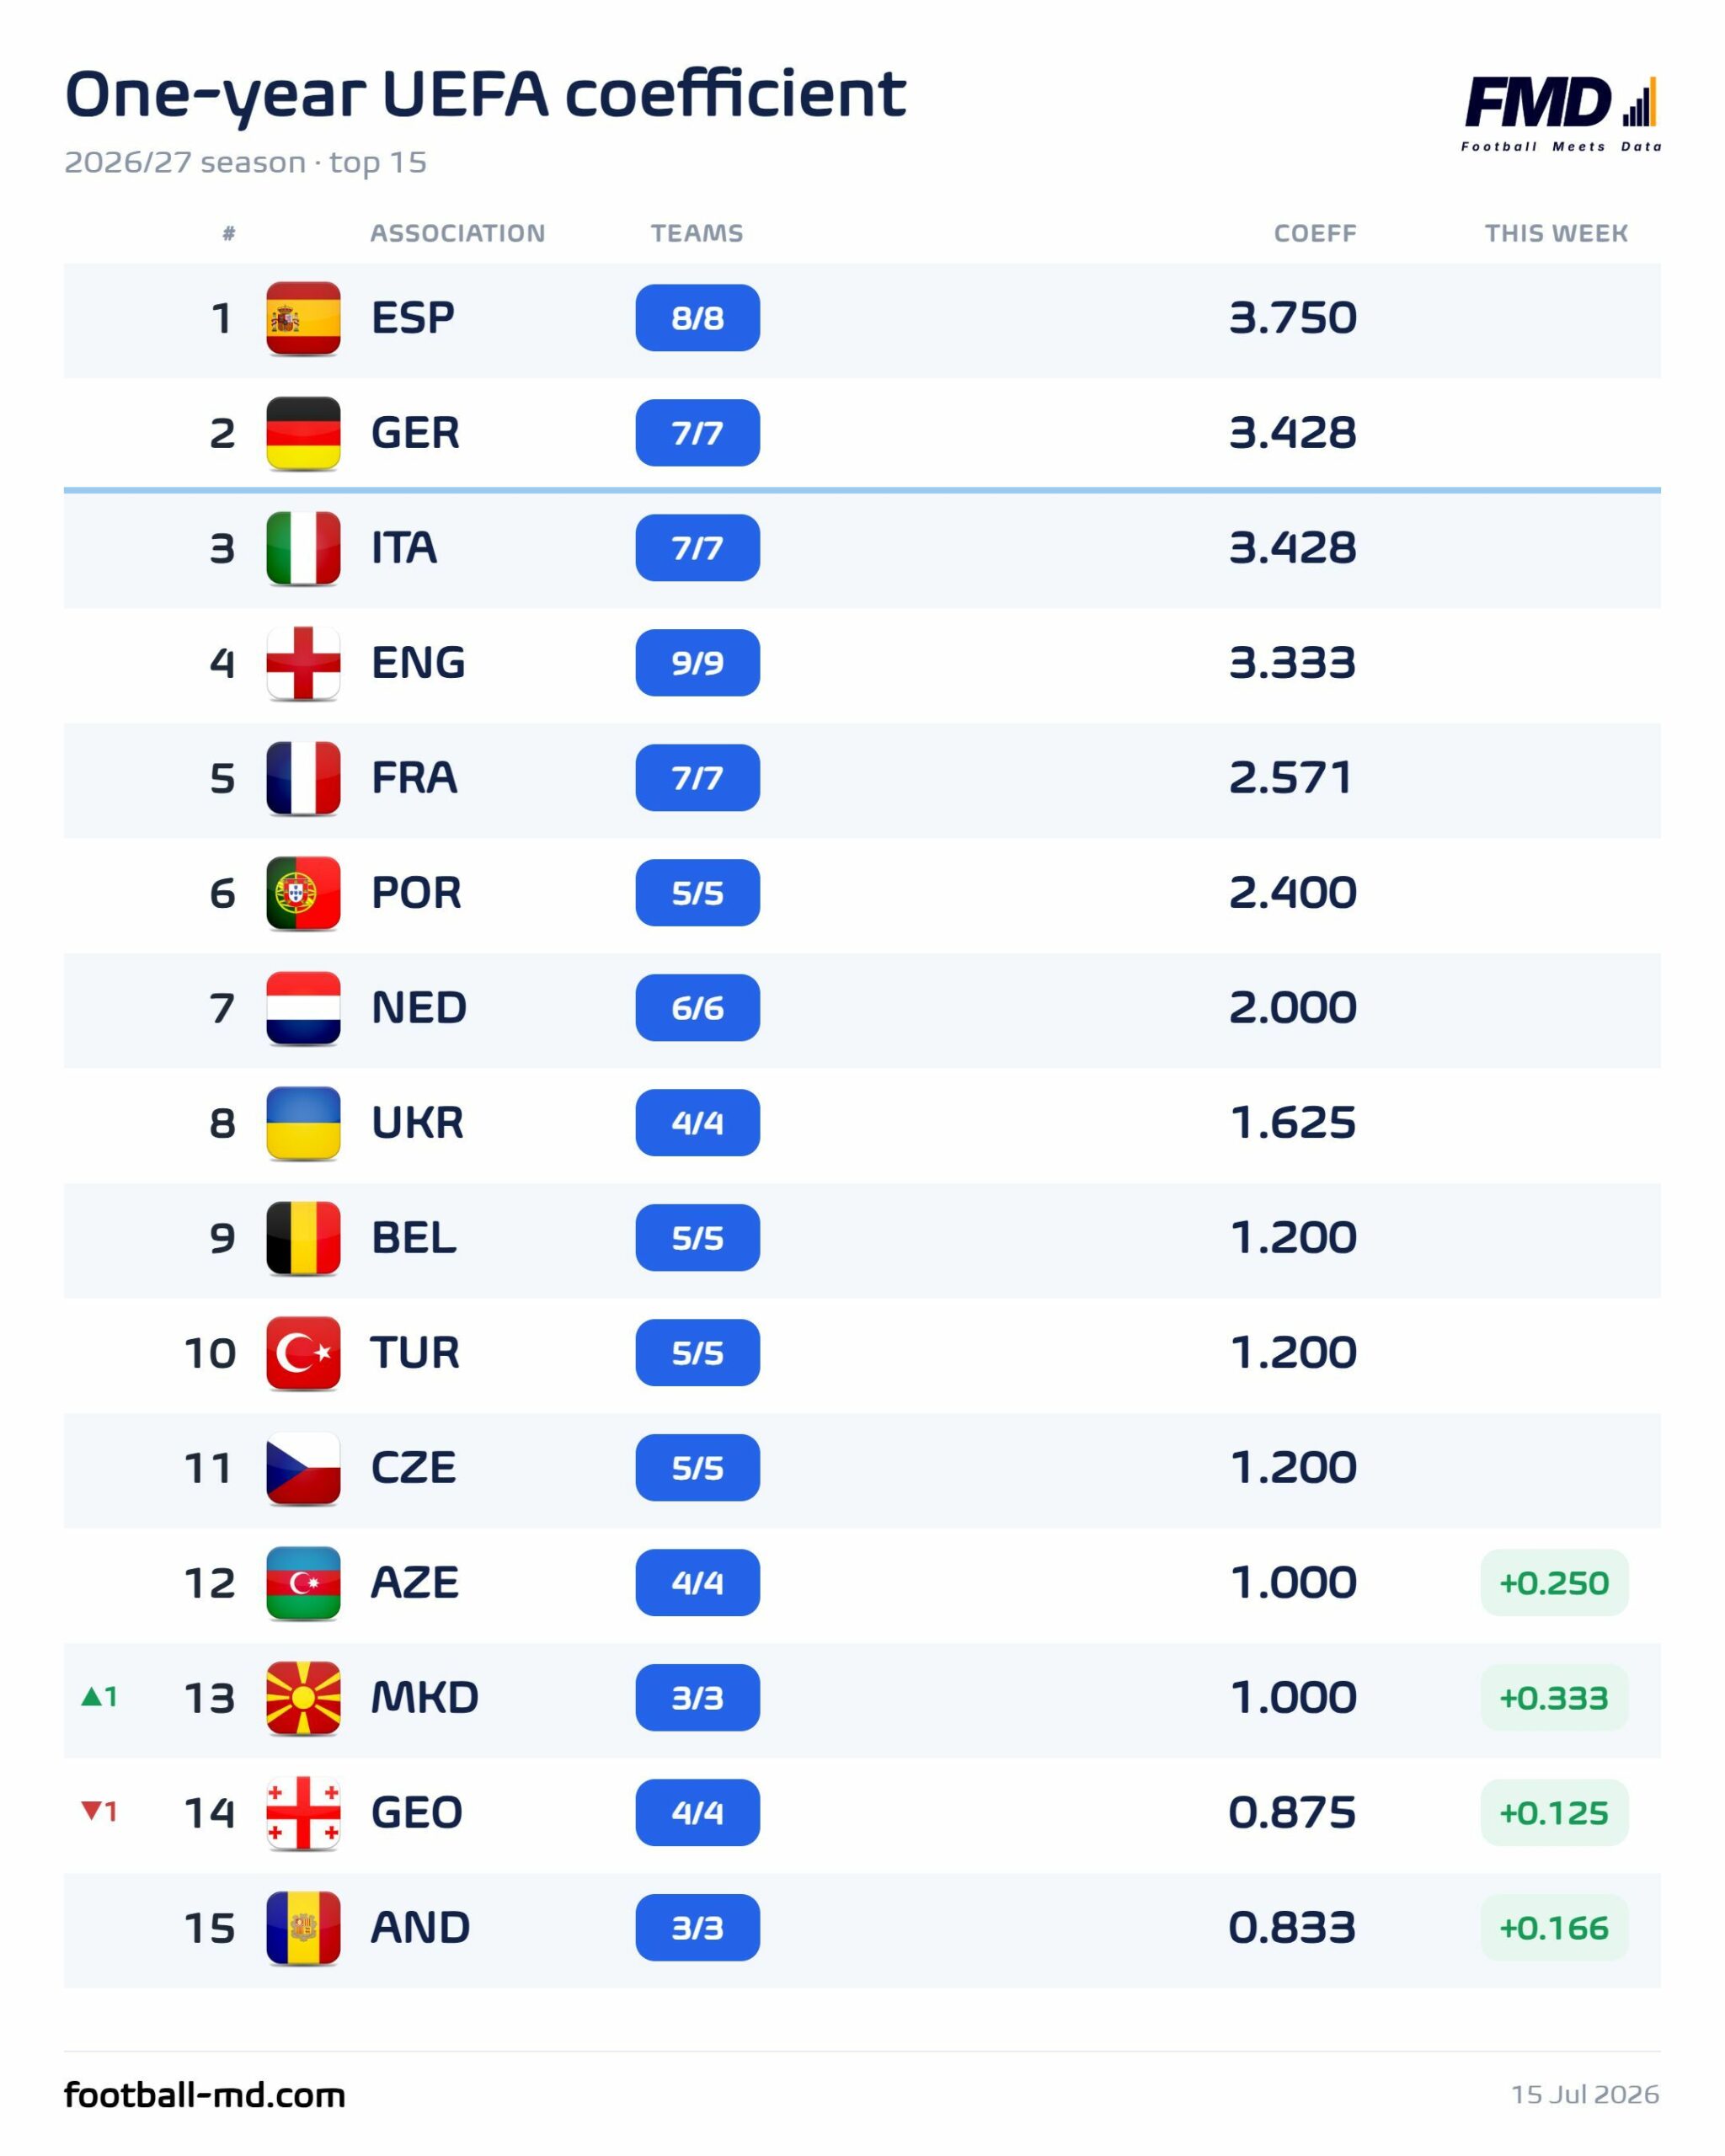1725x2156 pixels.
Task: Click the +0.250 change badge for AZE
Action: pos(1554,1583)
